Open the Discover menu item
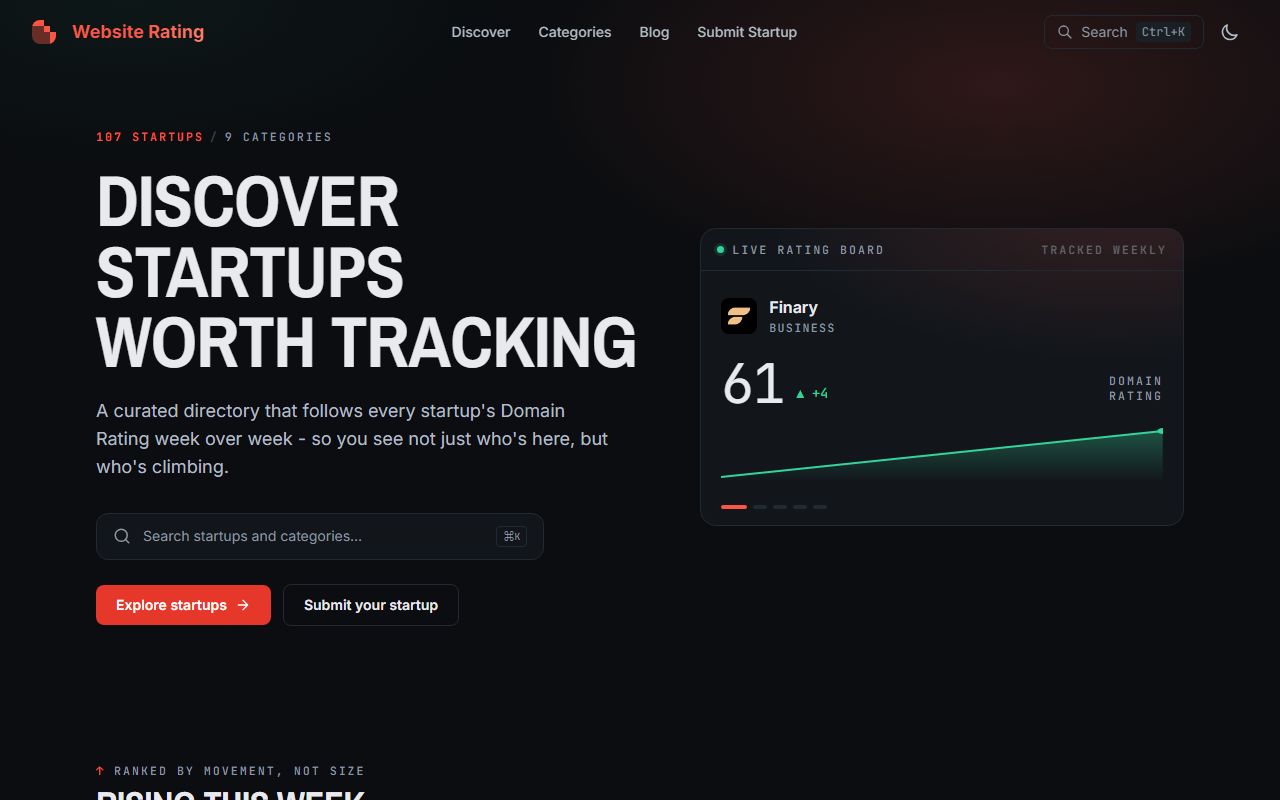 tap(481, 32)
